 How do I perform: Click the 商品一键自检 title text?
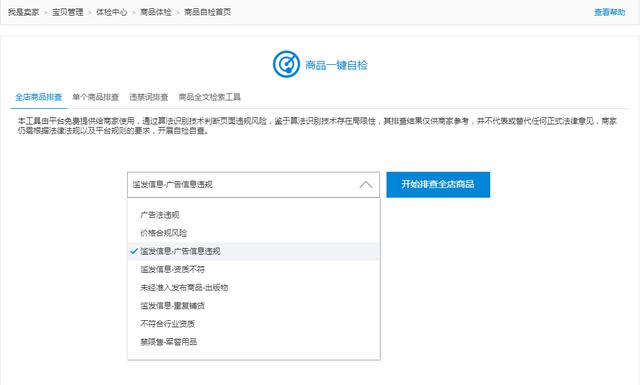336,65
